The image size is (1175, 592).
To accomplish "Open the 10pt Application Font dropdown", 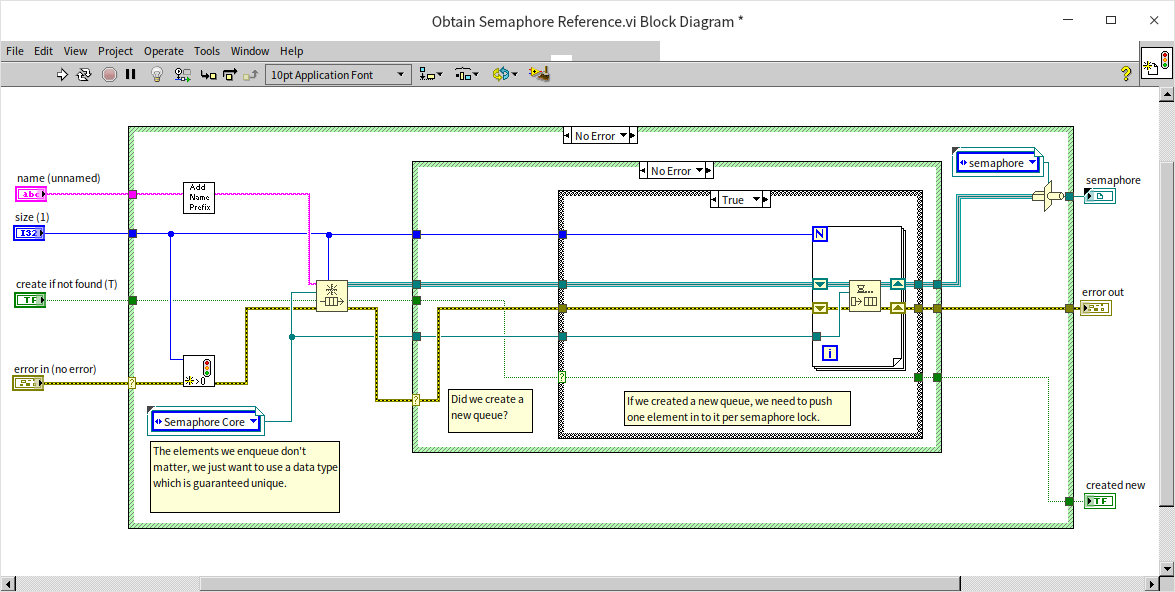I will pyautogui.click(x=338, y=74).
